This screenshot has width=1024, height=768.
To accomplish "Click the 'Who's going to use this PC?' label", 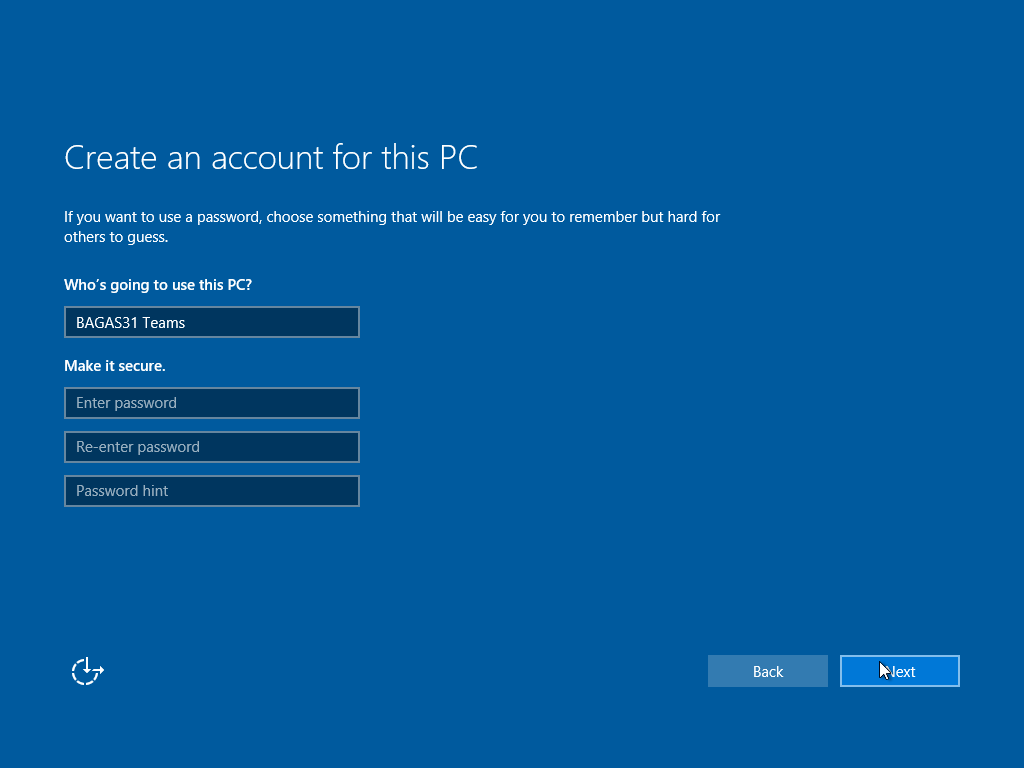I will click(x=157, y=285).
